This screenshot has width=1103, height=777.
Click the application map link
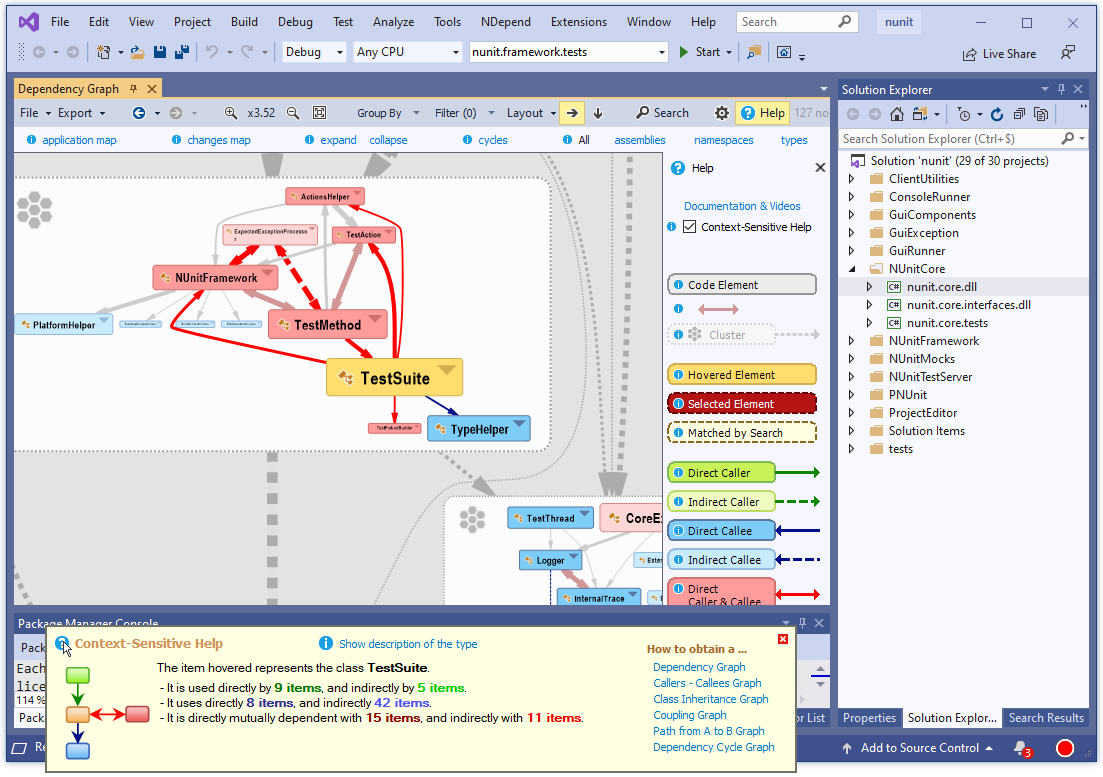coord(79,140)
